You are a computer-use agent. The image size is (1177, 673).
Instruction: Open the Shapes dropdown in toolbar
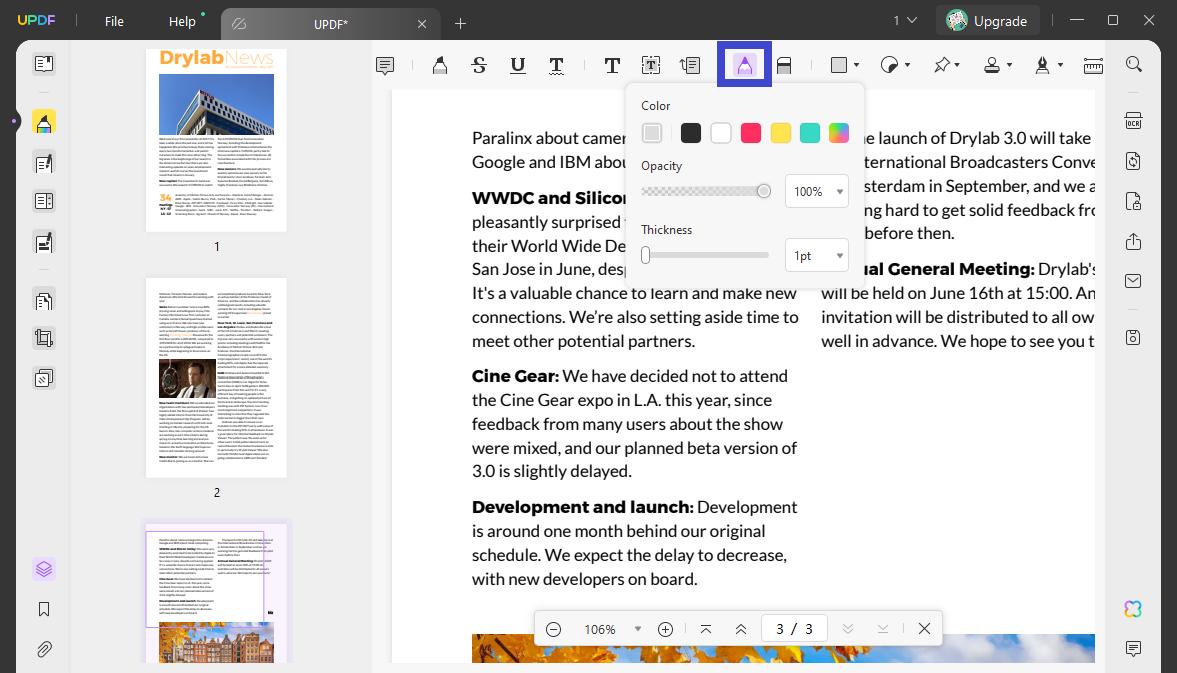click(843, 65)
